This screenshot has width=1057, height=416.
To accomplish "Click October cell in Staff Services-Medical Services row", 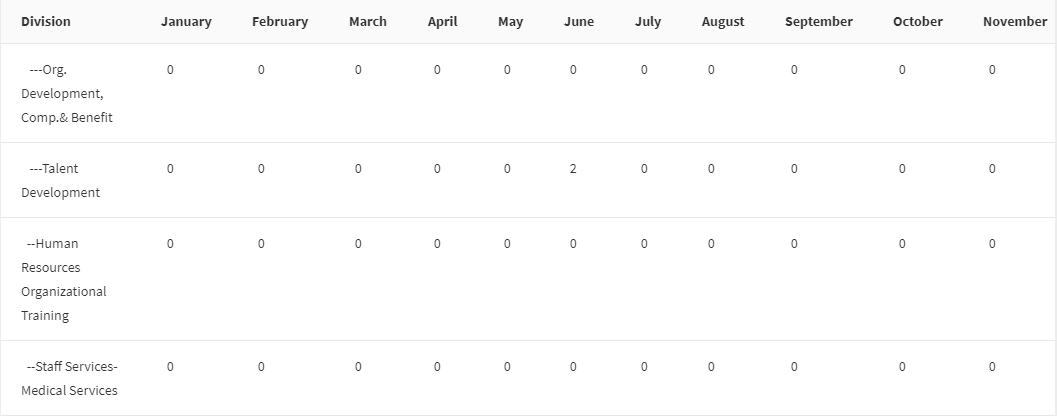I will [902, 367].
